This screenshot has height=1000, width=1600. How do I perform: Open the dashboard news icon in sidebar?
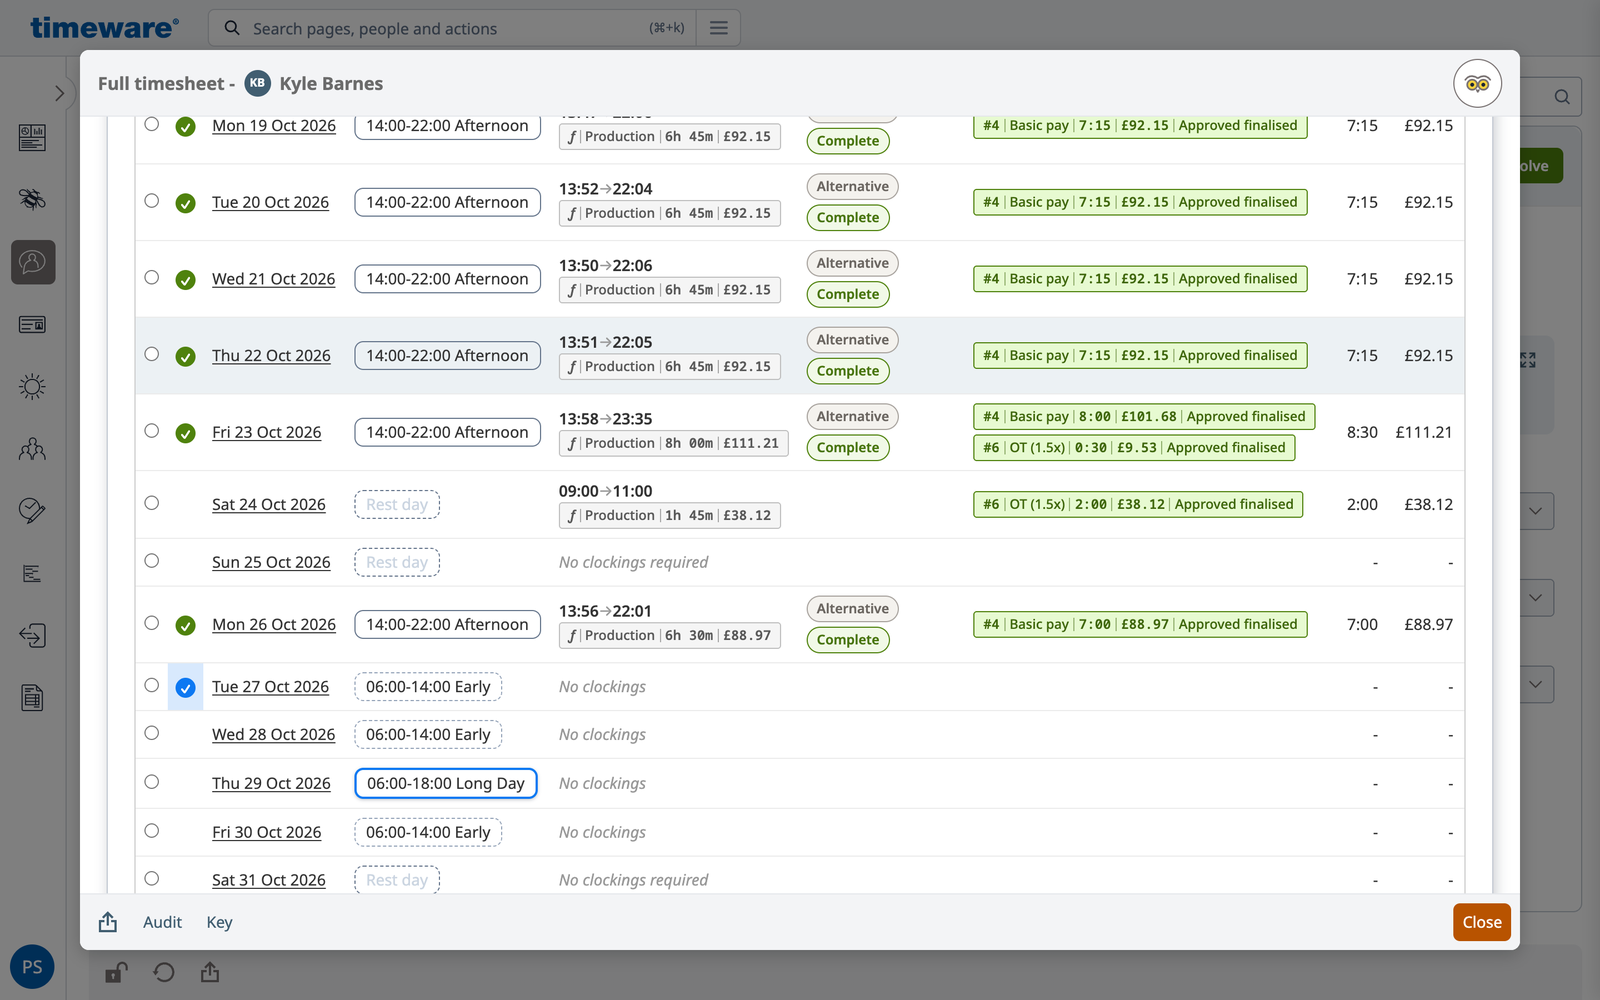32,138
